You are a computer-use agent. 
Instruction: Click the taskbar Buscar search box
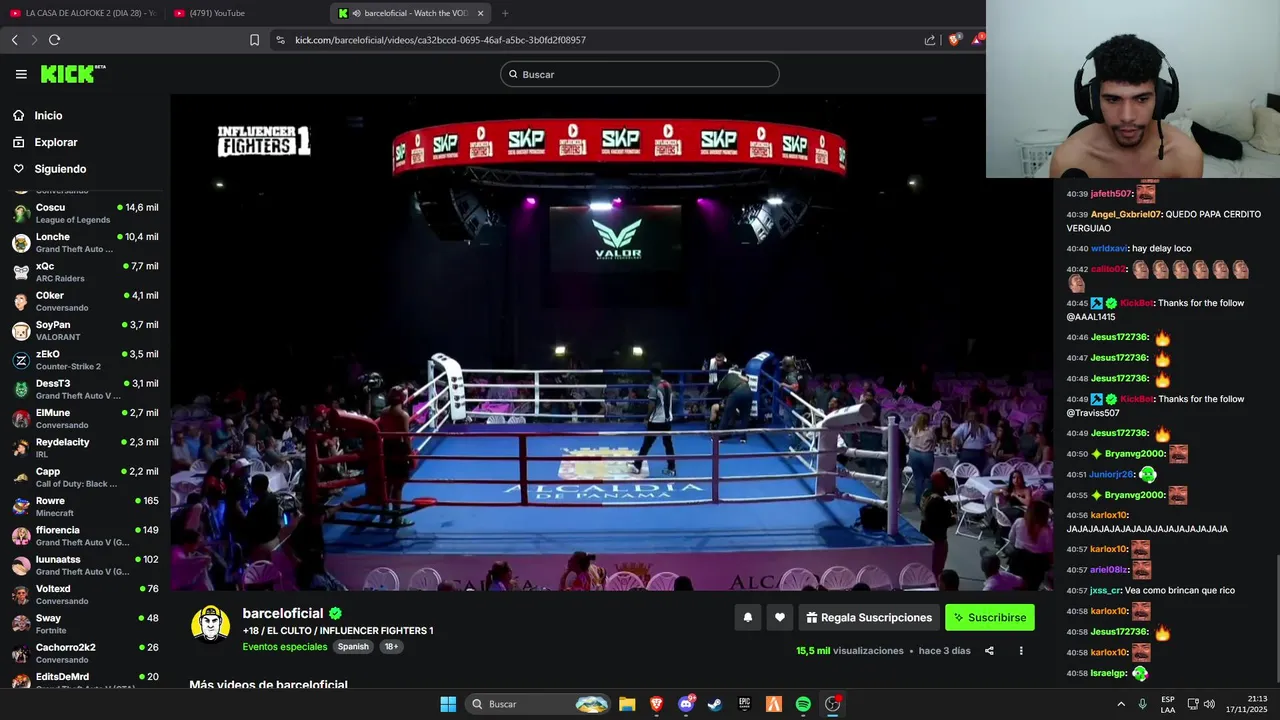tap(539, 704)
